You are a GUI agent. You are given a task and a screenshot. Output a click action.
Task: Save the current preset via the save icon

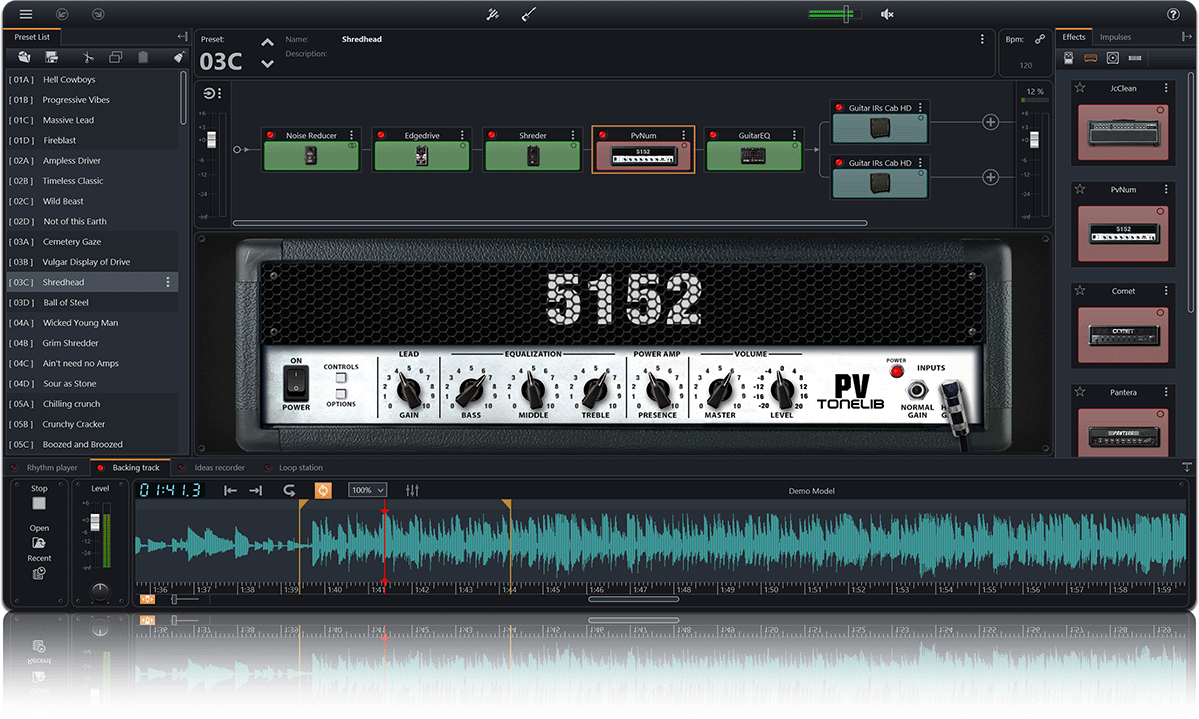click(51, 57)
